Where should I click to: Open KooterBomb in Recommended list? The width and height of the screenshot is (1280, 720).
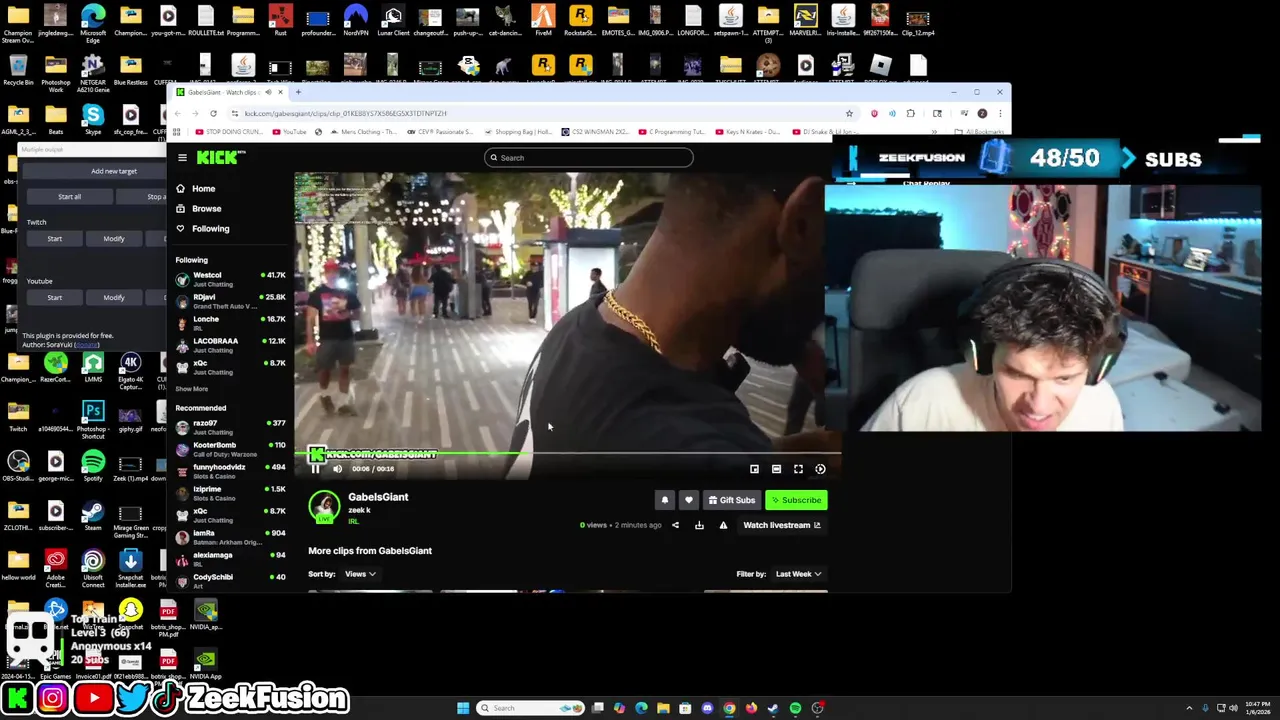pyautogui.click(x=230, y=449)
